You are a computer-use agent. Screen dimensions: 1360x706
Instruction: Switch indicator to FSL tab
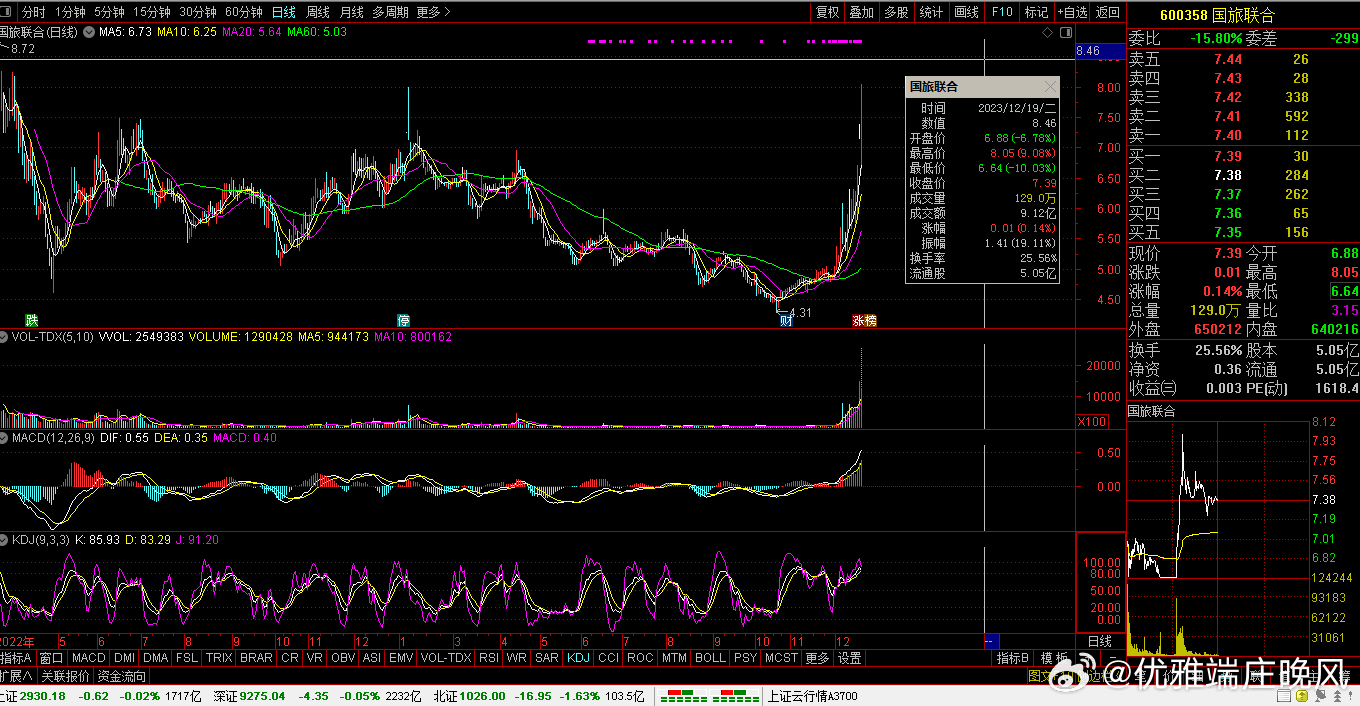coord(187,658)
